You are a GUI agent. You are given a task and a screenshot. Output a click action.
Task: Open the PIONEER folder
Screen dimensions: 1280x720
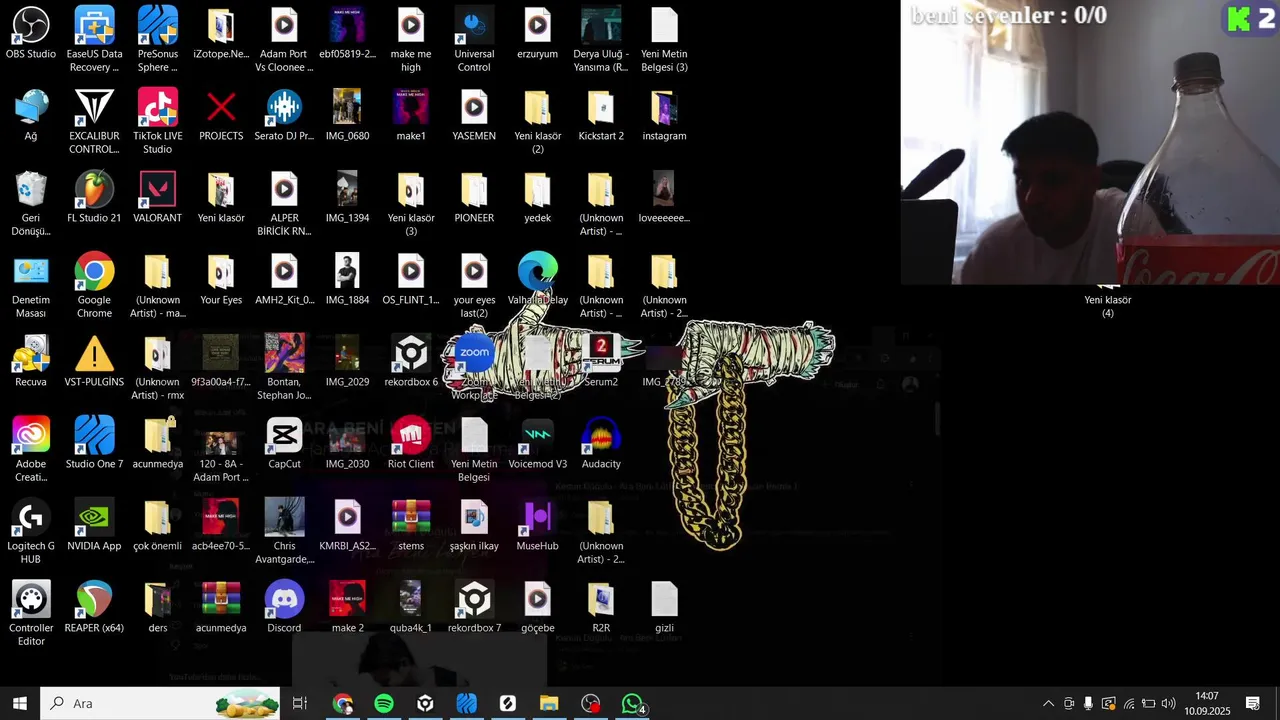click(474, 197)
